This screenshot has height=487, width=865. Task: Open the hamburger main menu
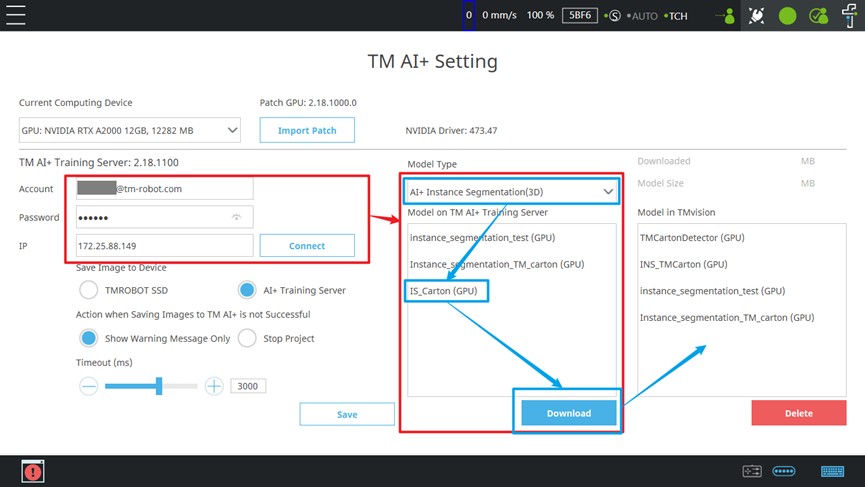[15, 15]
